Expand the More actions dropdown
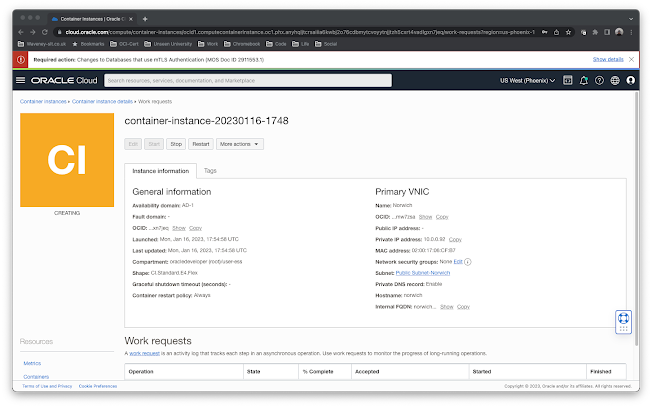Image resolution: width=652 pixels, height=407 pixels. coord(240,144)
